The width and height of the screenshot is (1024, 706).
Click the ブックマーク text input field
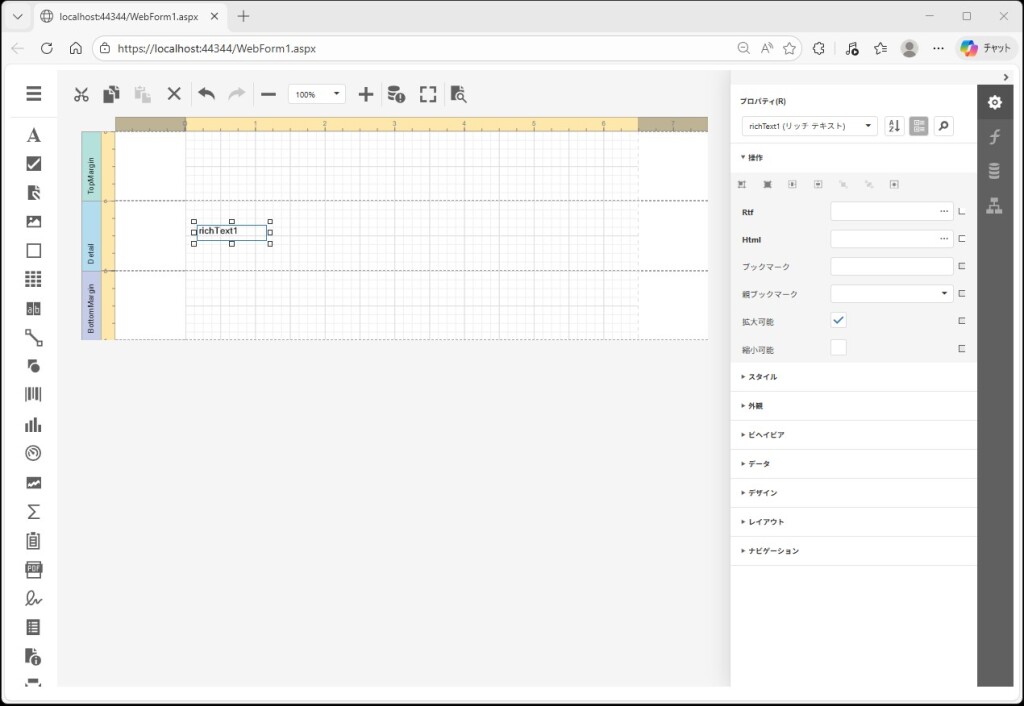[x=891, y=266]
